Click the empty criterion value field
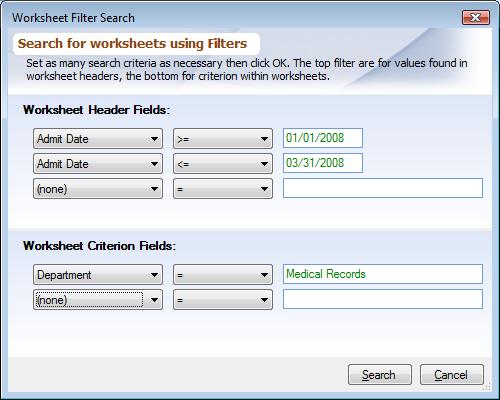 click(383, 299)
